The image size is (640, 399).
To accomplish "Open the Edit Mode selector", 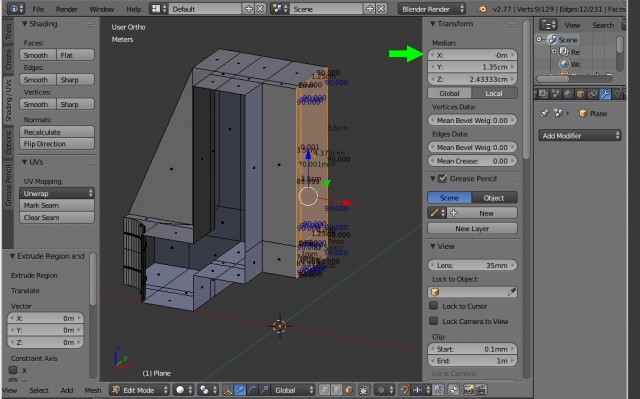I will click(x=140, y=390).
